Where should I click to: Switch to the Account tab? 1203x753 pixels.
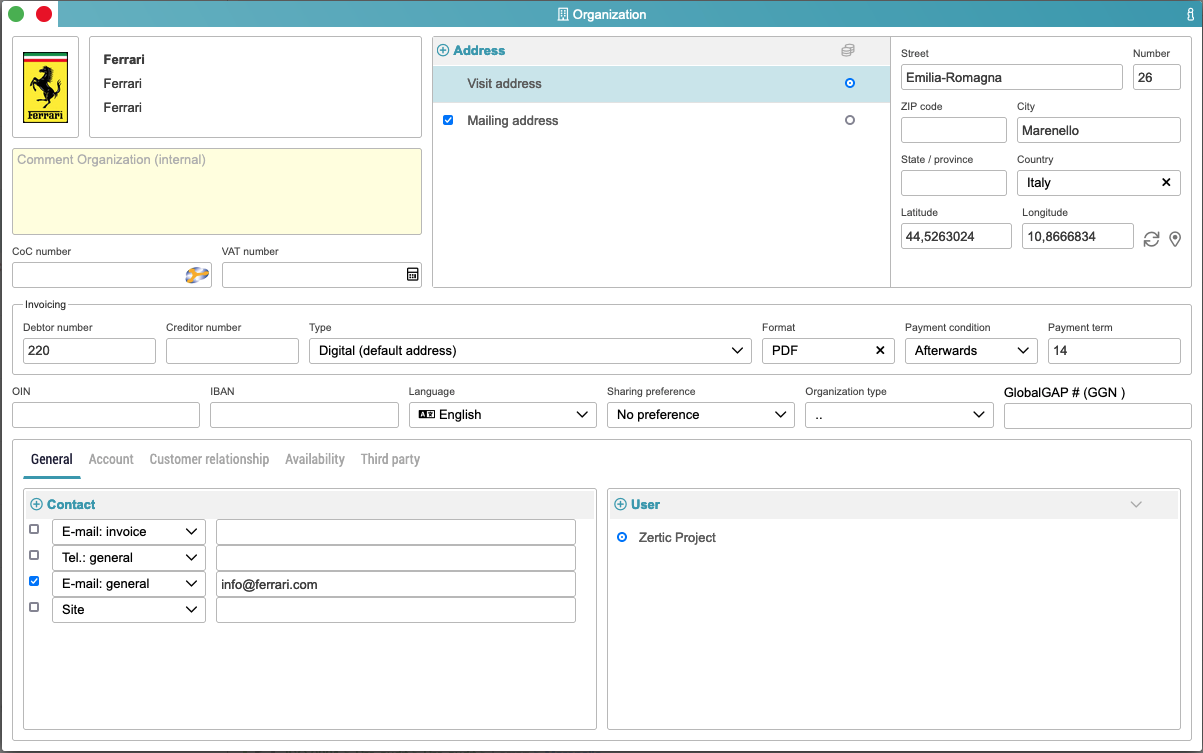[111, 459]
